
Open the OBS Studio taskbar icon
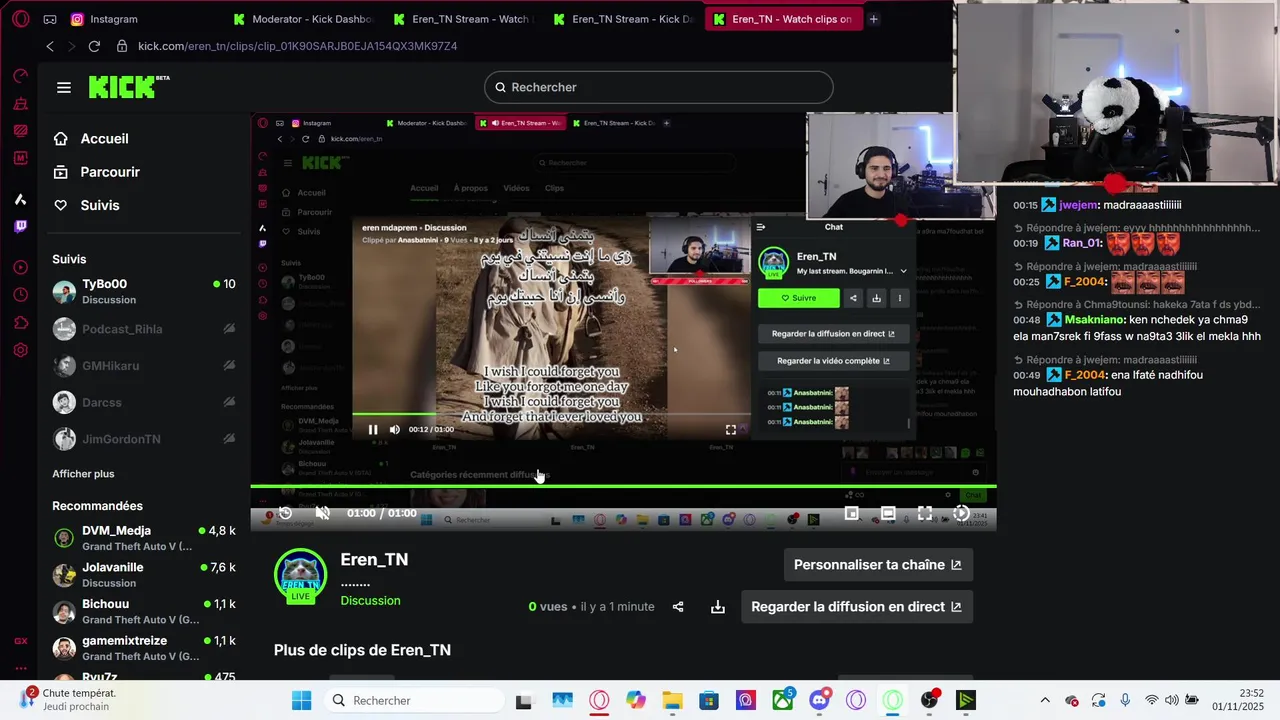click(930, 701)
